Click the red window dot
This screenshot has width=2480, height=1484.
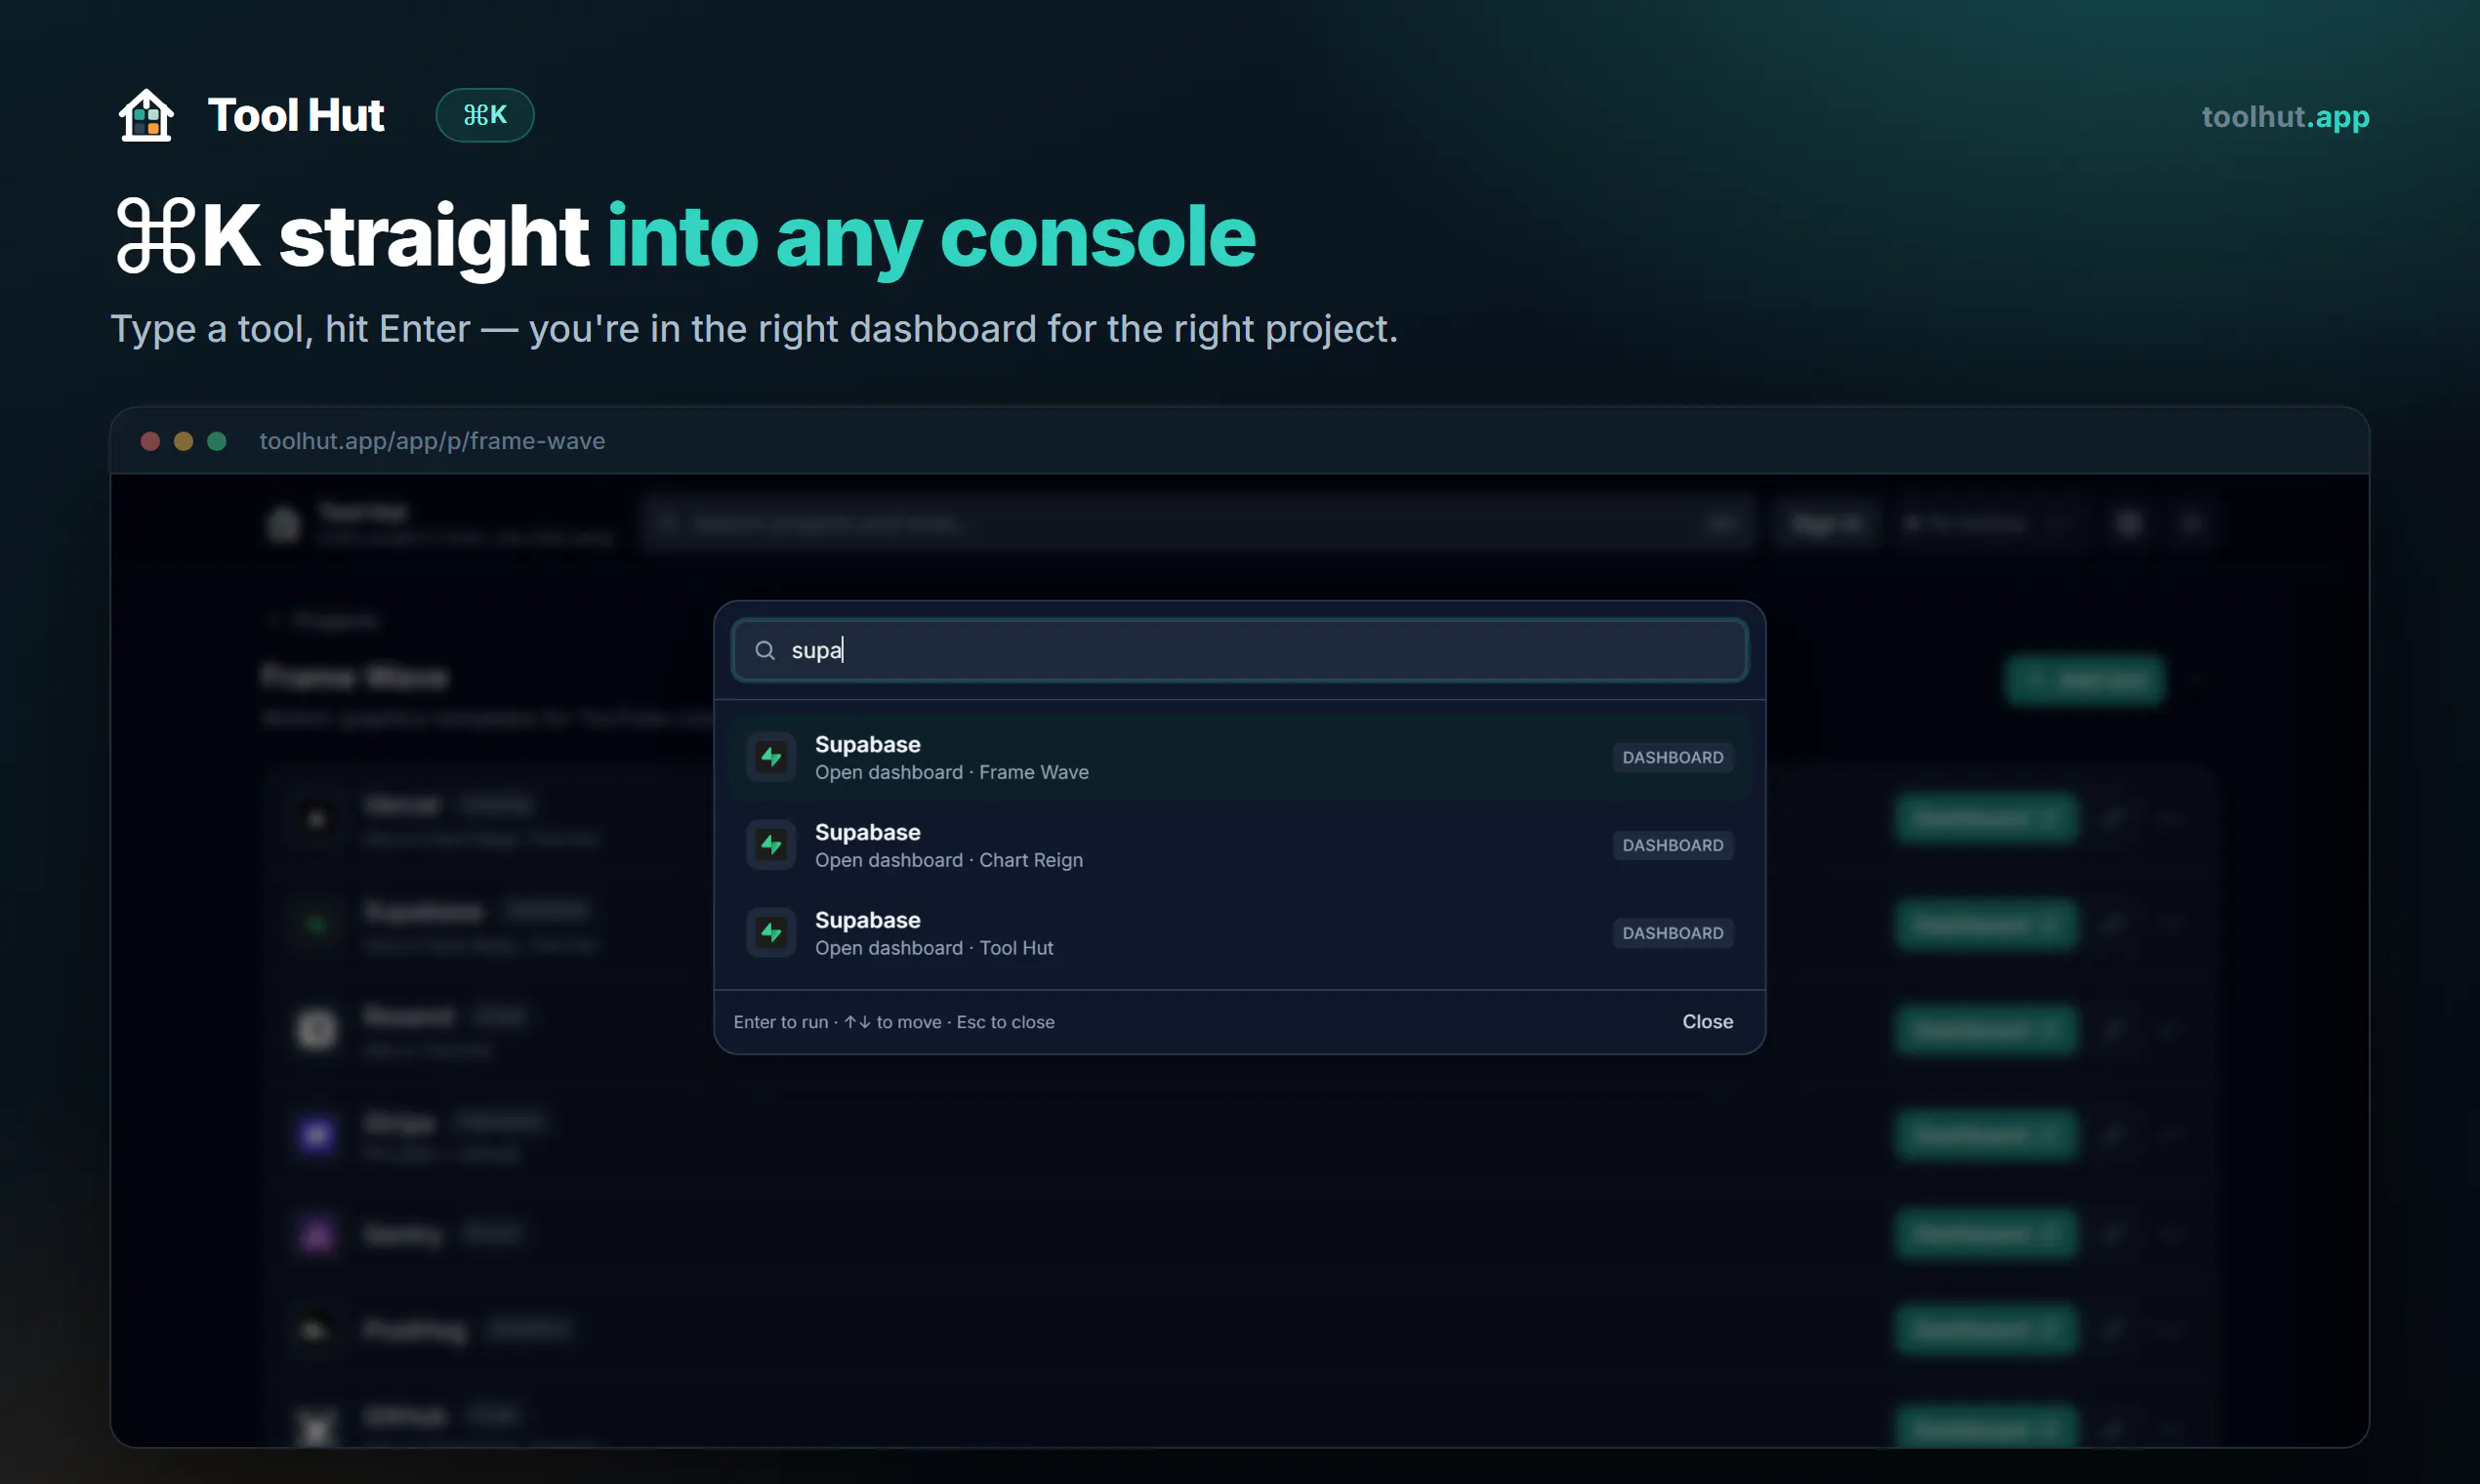click(x=150, y=441)
